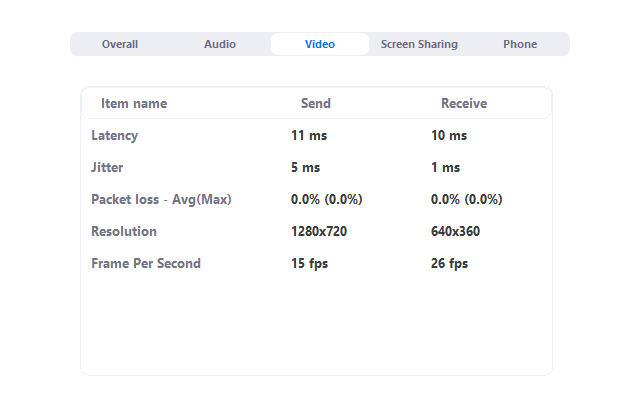Click the 640x360 receive resolution value

(x=455, y=231)
